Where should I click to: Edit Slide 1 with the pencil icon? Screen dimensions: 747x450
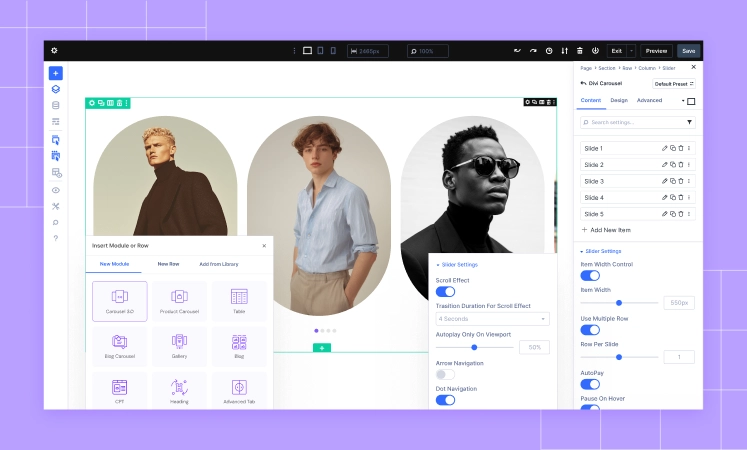pos(665,148)
